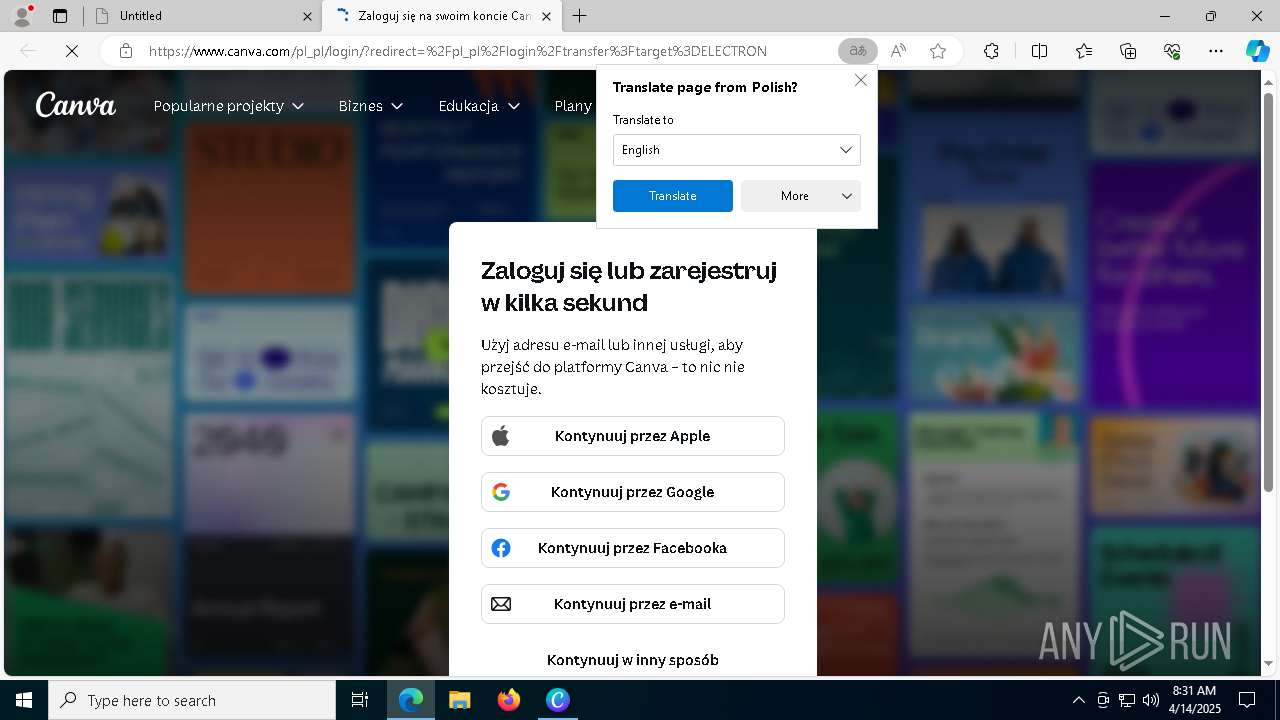Image resolution: width=1280 pixels, height=720 pixels.
Task: Click the Canva logo
Action: tap(76, 105)
